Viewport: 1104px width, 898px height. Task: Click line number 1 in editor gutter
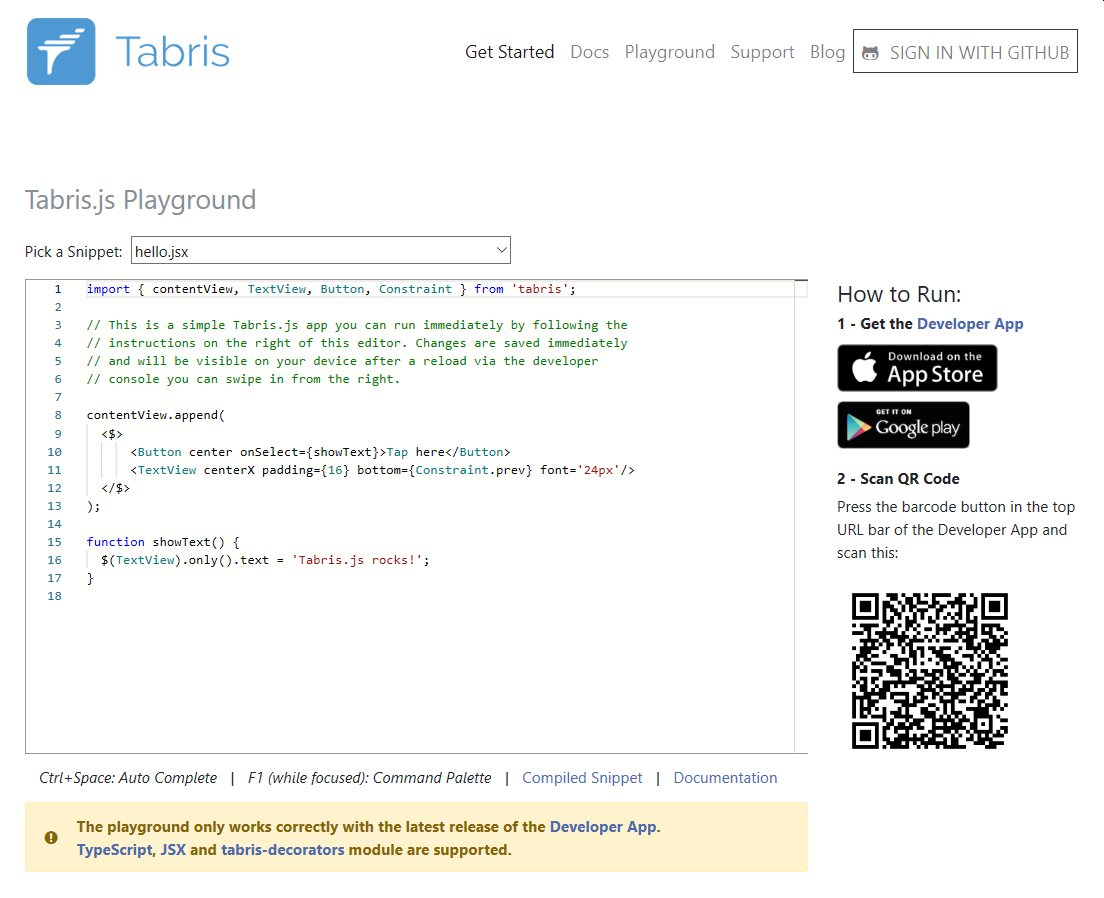coord(58,289)
